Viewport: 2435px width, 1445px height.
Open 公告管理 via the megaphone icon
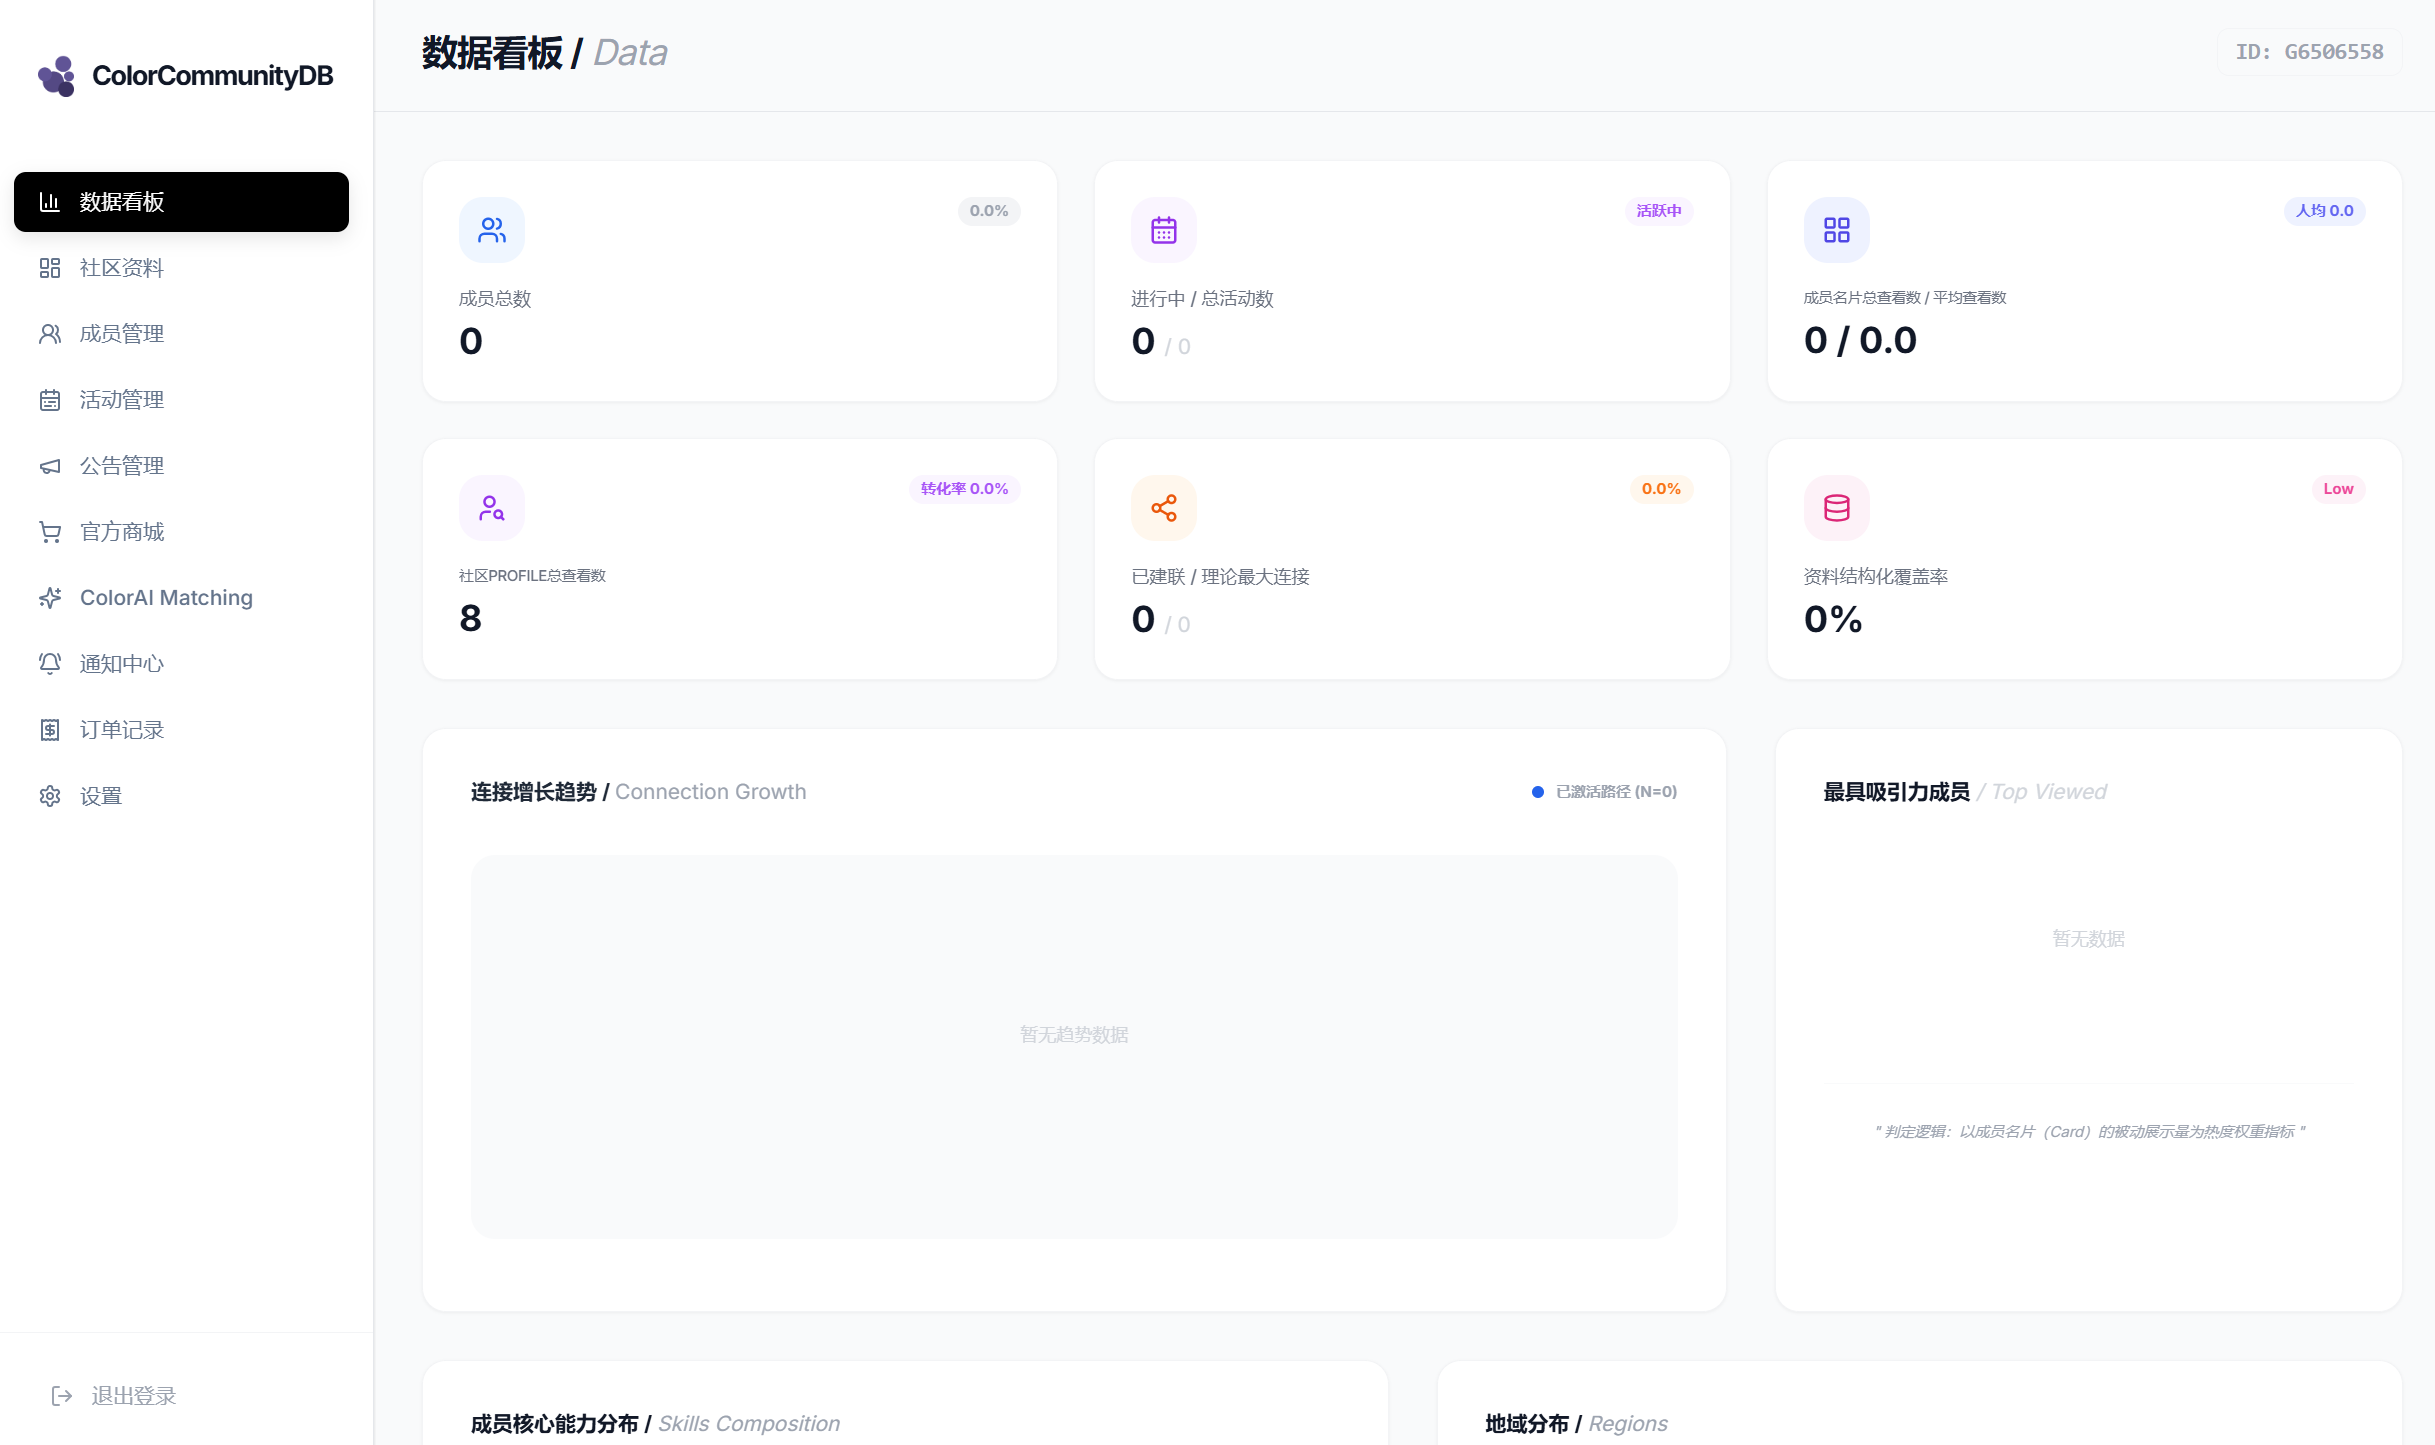50,465
